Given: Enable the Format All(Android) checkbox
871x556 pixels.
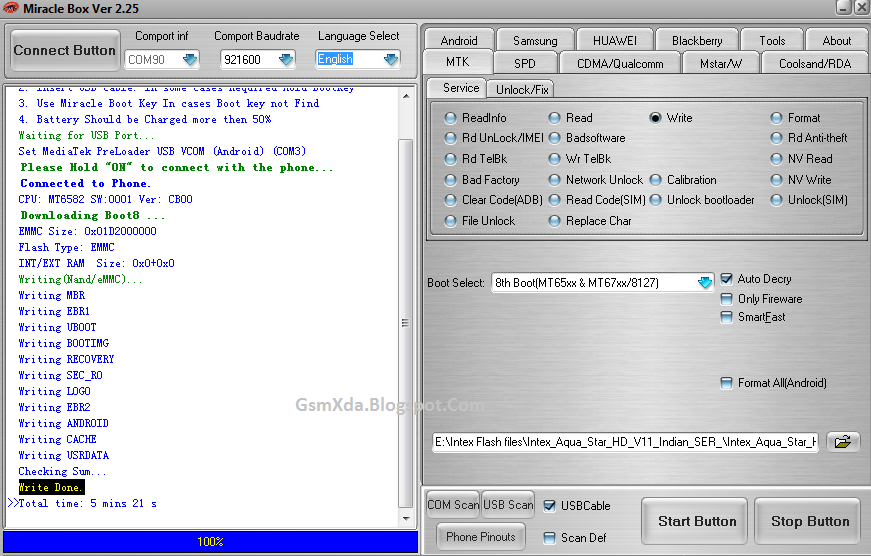Looking at the screenshot, I should point(726,383).
